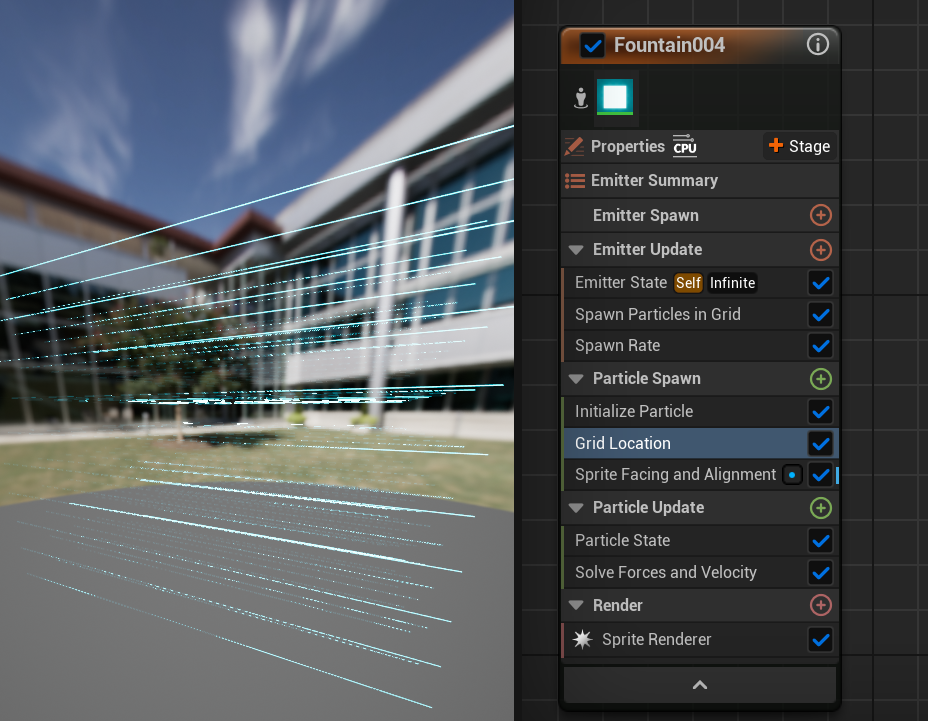Click the Particle Update group label
Viewport: 928px width, 721px height.
coord(649,507)
